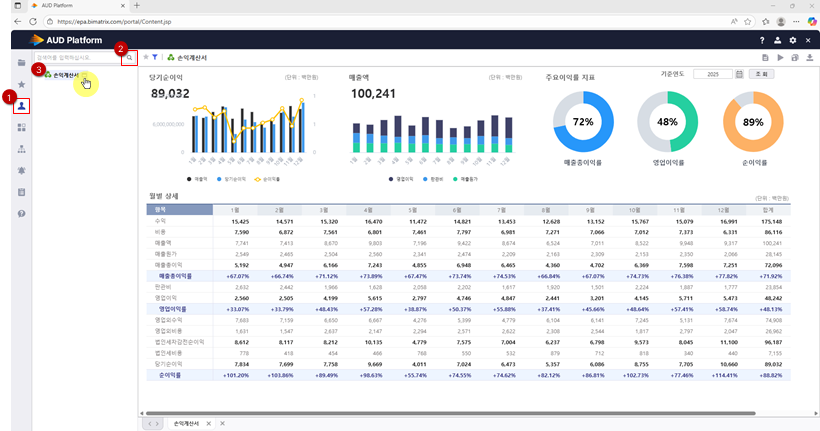Click the filter funnel icon
This screenshot has width=820, height=431.
pyautogui.click(x=155, y=58)
